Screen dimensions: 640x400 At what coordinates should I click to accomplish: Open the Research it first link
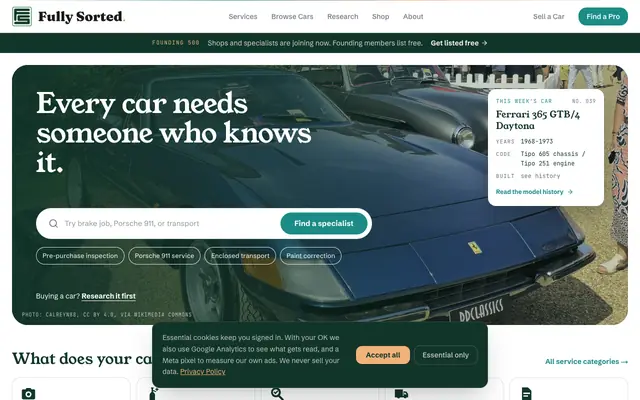click(x=109, y=296)
